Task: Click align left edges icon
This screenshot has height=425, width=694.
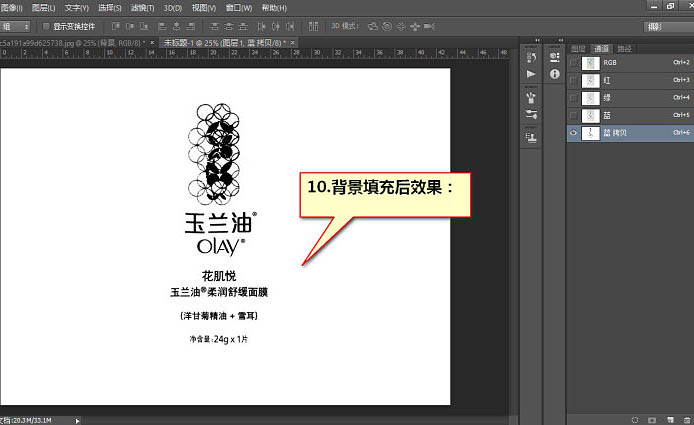Action: tap(162, 27)
